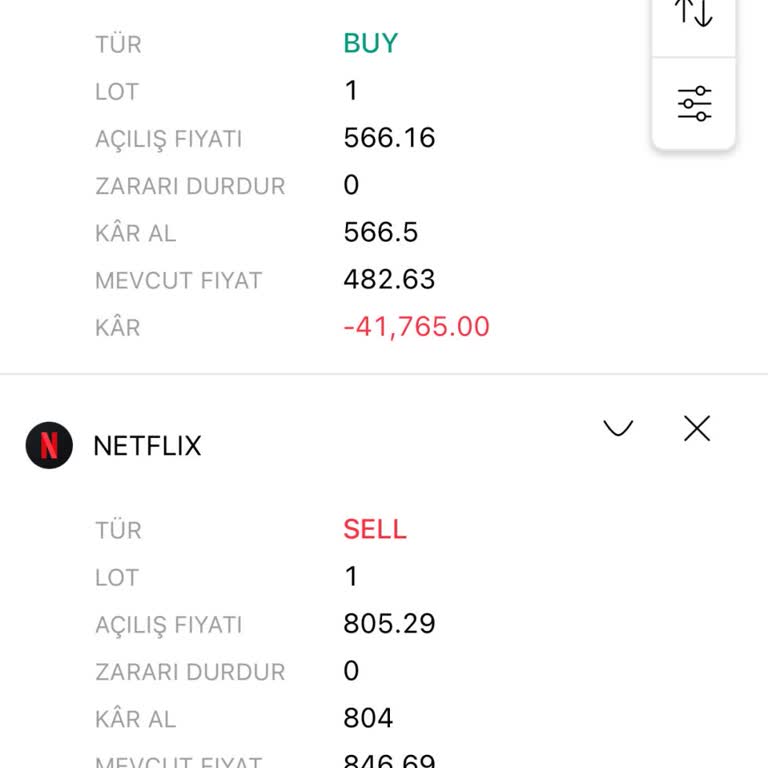768x768 pixels.
Task: Select the Netflix current price 846.69
Action: (x=389, y=761)
